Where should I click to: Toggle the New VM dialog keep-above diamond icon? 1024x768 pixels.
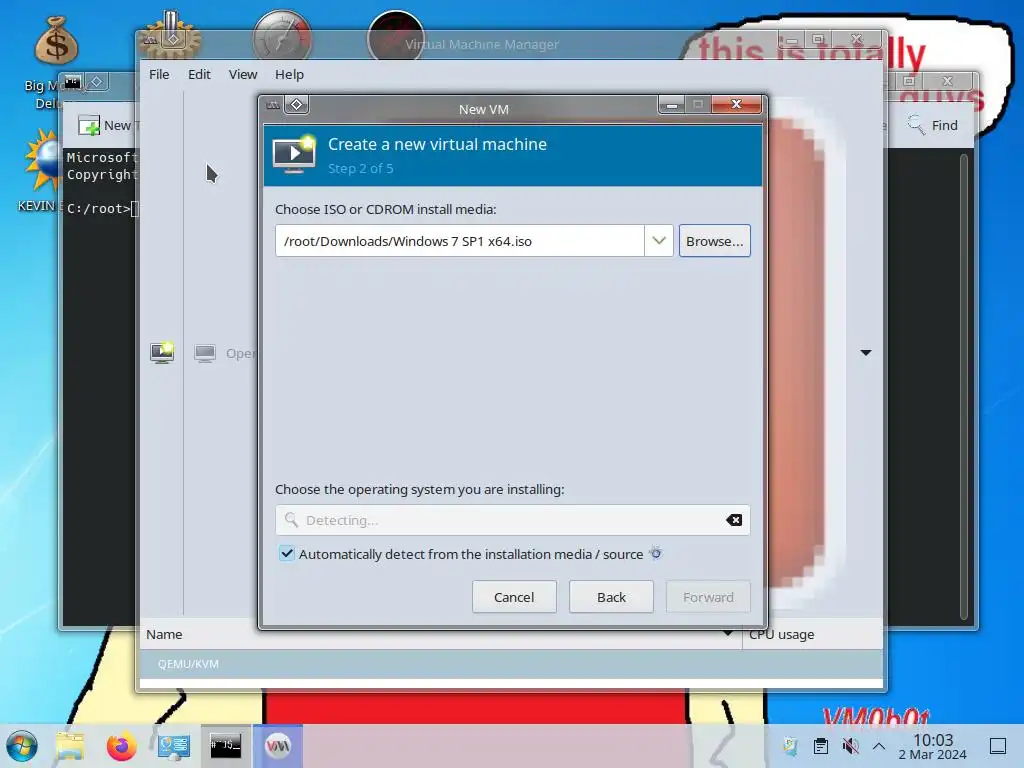[296, 104]
